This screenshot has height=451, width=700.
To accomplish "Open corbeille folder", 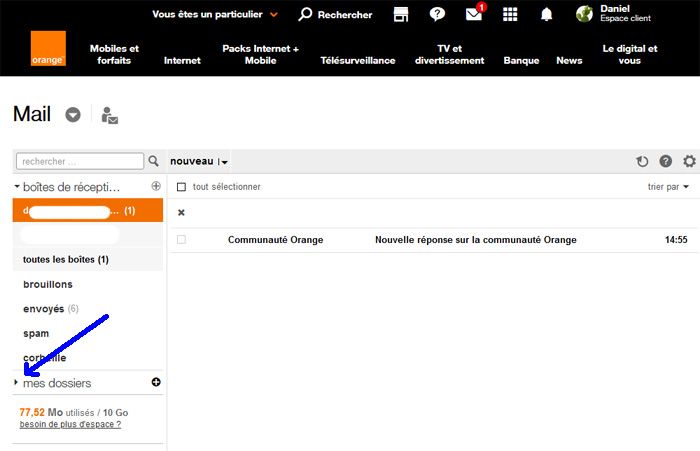I will tap(45, 358).
